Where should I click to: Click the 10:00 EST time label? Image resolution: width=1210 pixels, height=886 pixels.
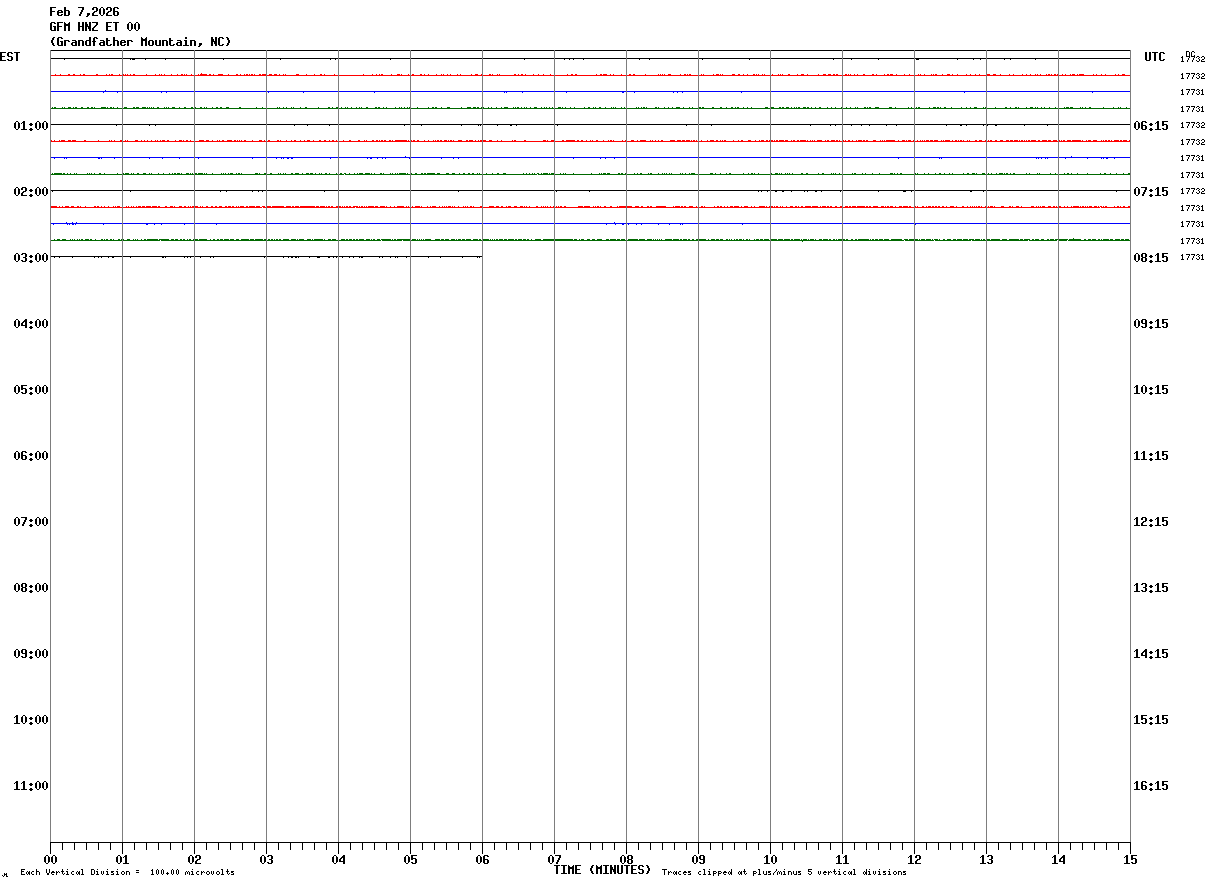click(31, 719)
